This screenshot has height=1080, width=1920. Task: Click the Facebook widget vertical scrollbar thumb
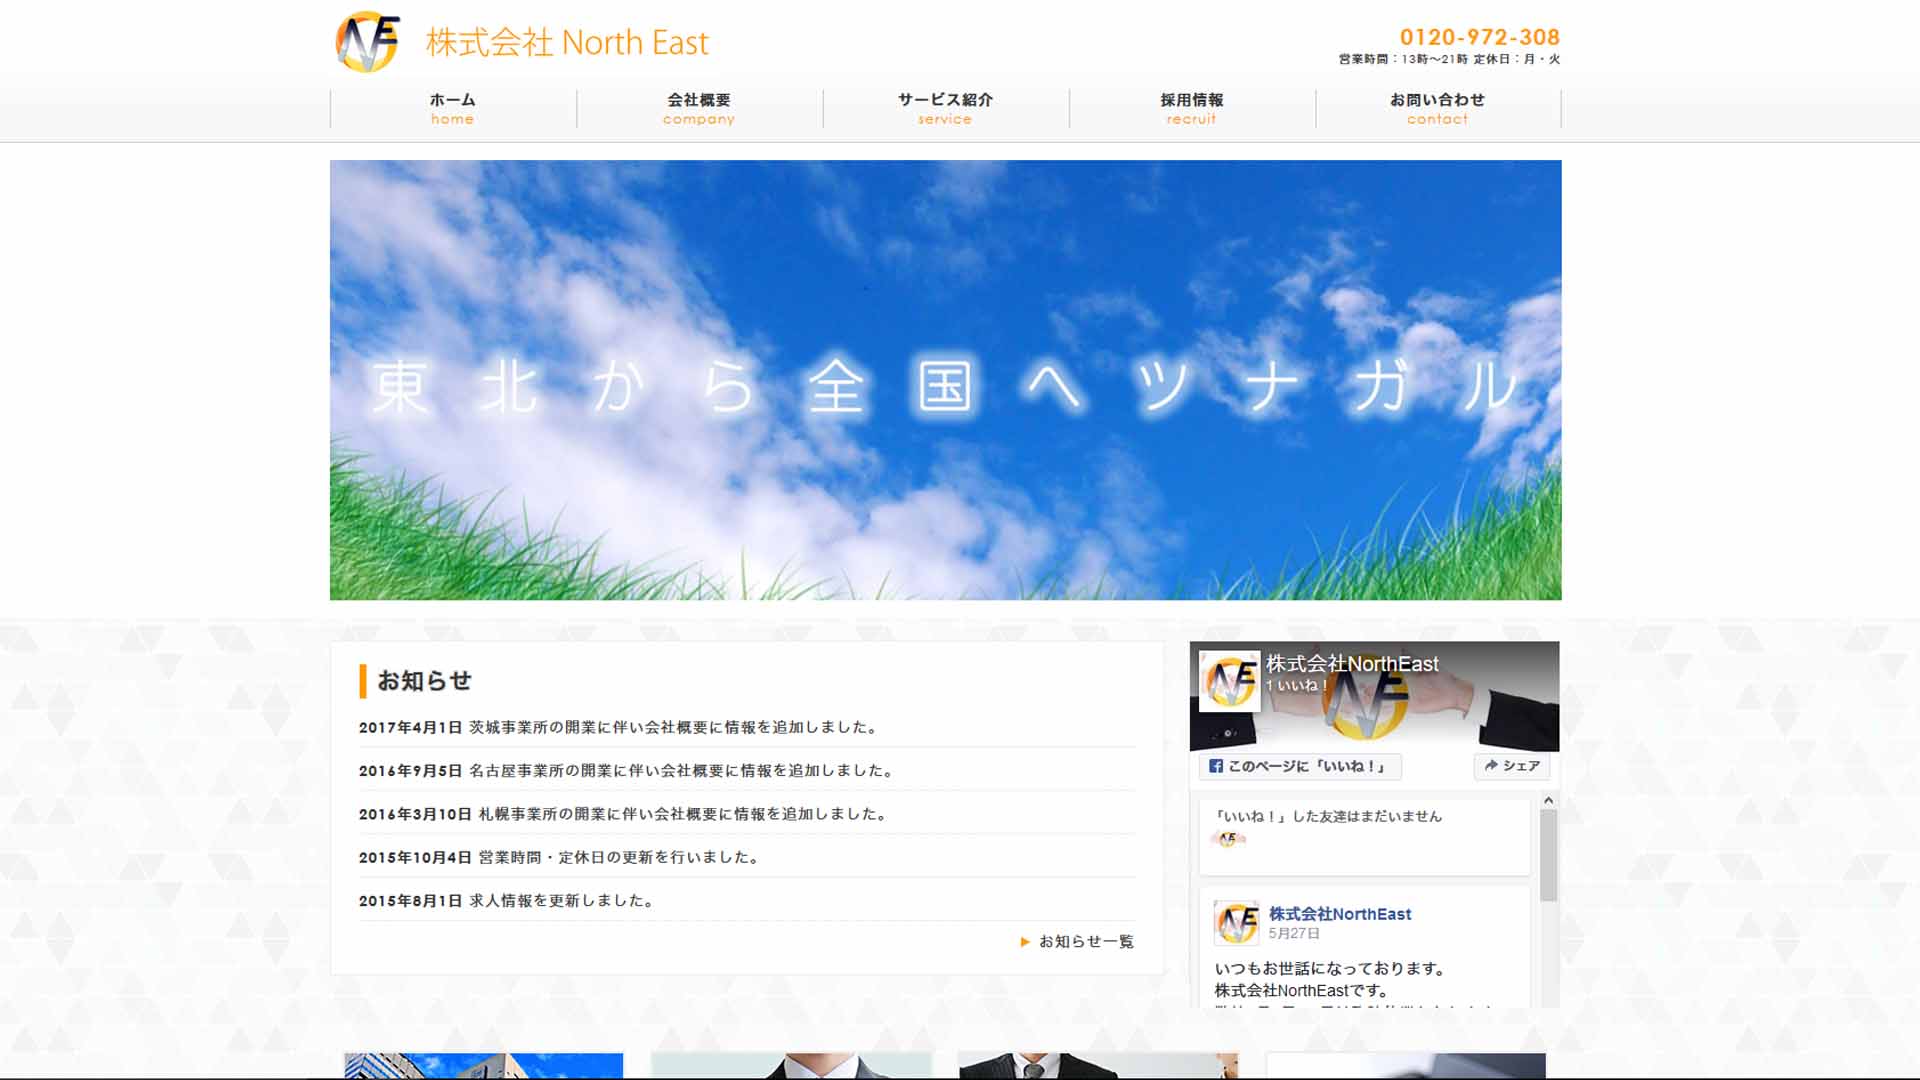pyautogui.click(x=1548, y=855)
